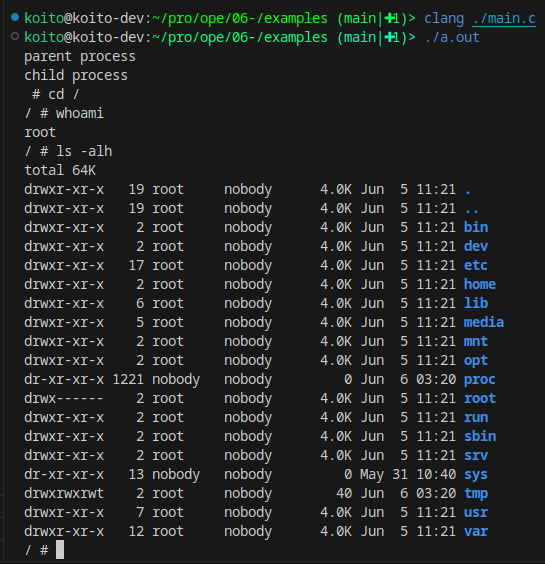
Task: Select the ./a.out command text
Action: point(452,37)
